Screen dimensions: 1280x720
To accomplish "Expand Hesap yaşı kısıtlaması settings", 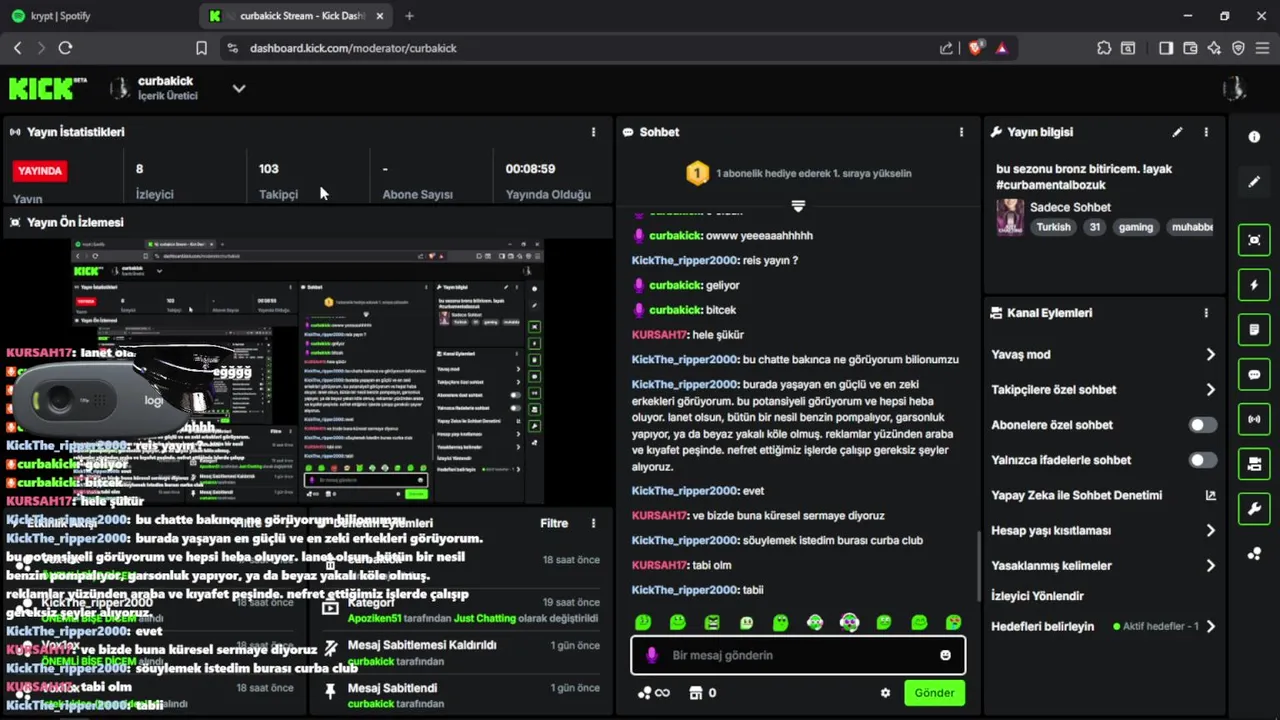I will [x=1104, y=530].
